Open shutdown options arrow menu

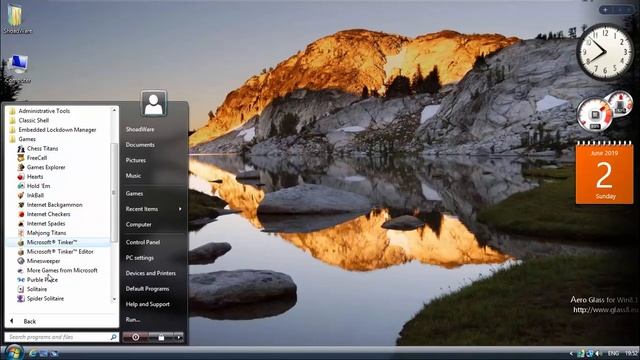179,337
